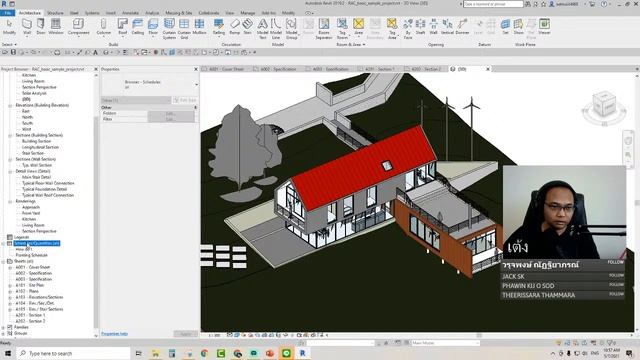The image size is (640, 360).
Task: Click the ViewCube in the 3D view
Action: point(604,104)
